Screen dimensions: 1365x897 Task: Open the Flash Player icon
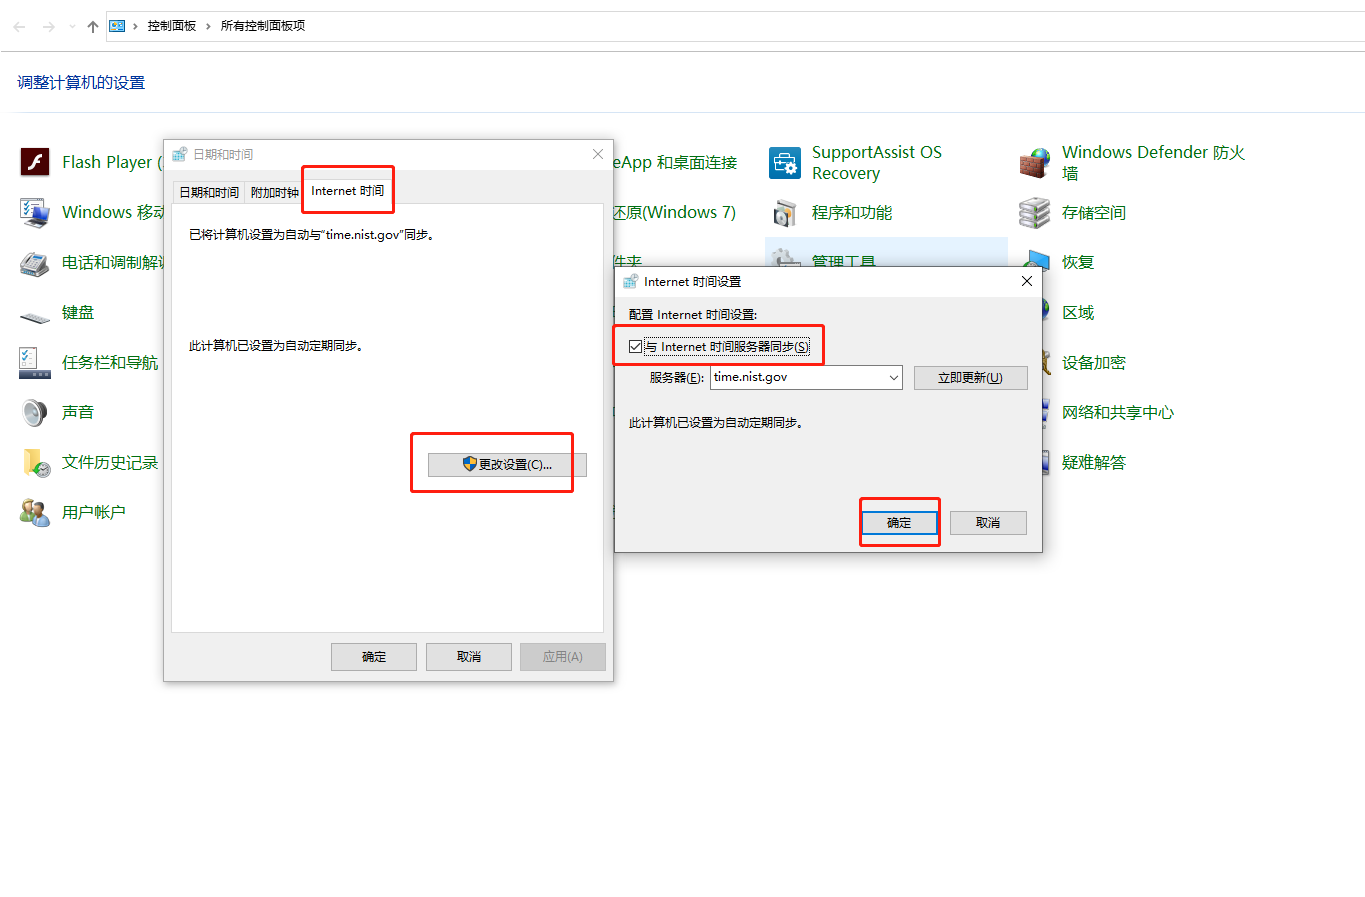(x=35, y=162)
